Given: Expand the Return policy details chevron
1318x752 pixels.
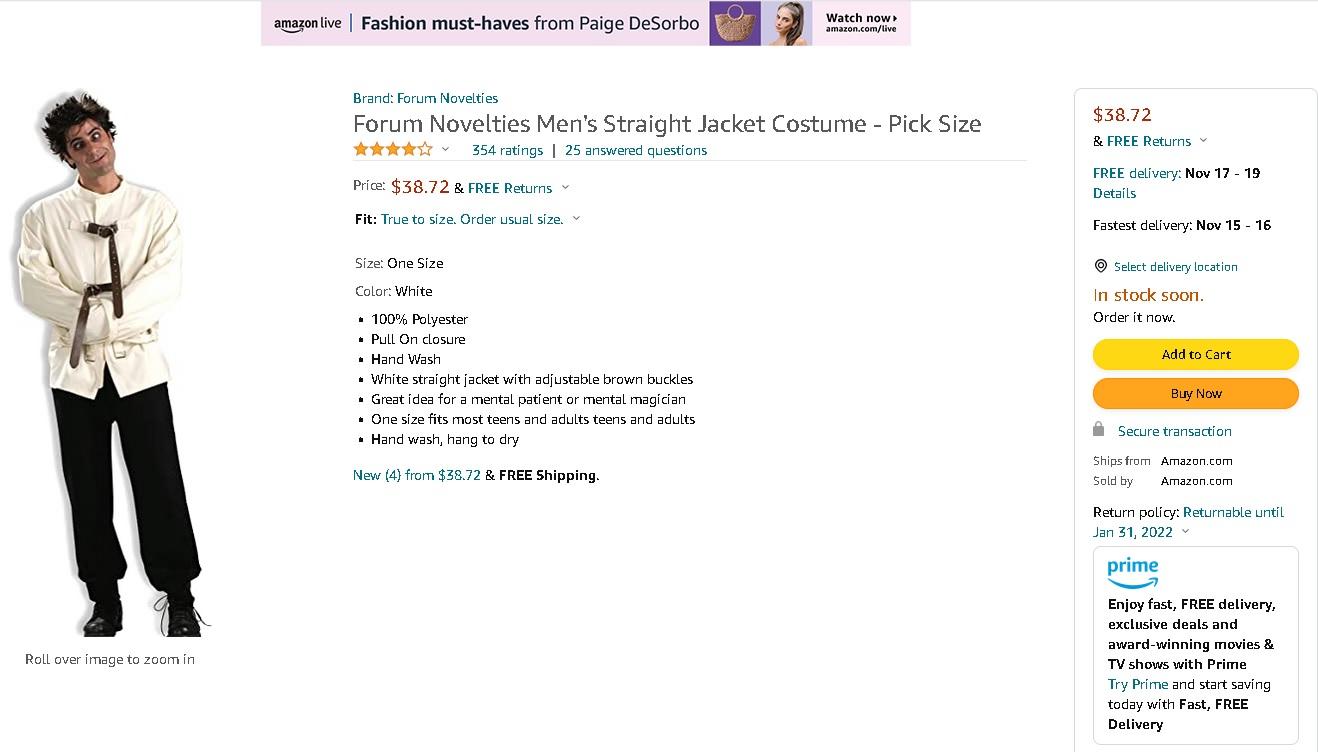Looking at the screenshot, I should pos(1186,532).
